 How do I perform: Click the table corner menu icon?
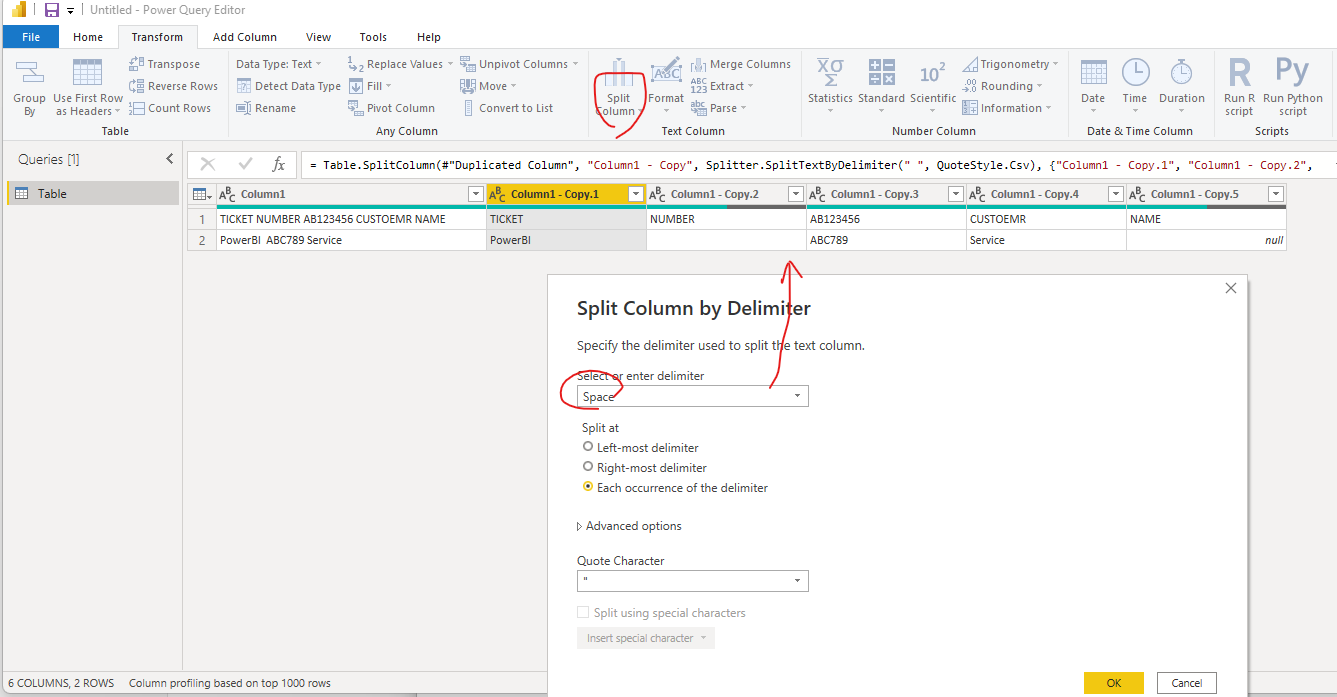(201, 194)
